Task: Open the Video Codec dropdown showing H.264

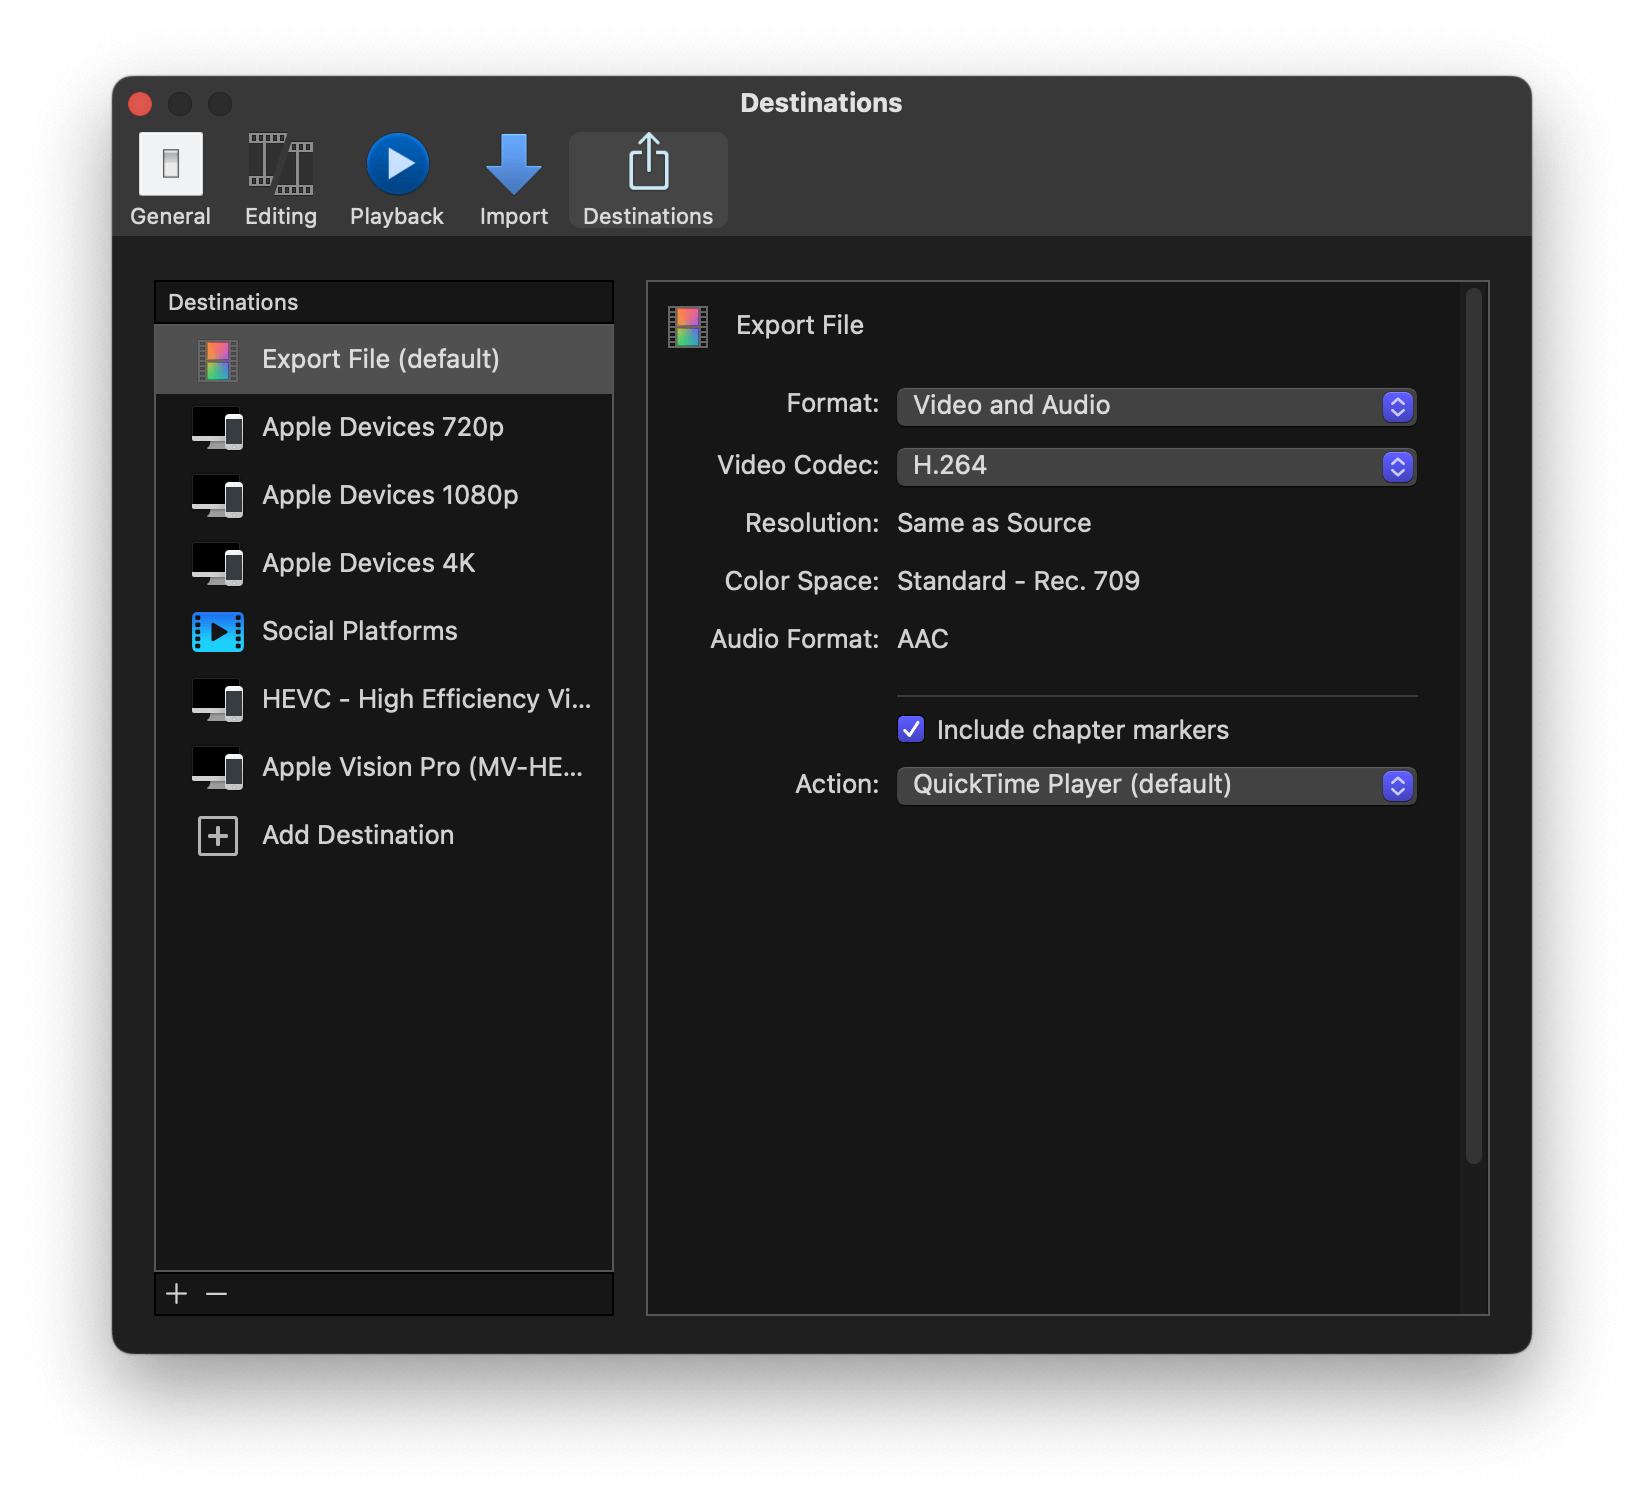Action: tap(1157, 466)
